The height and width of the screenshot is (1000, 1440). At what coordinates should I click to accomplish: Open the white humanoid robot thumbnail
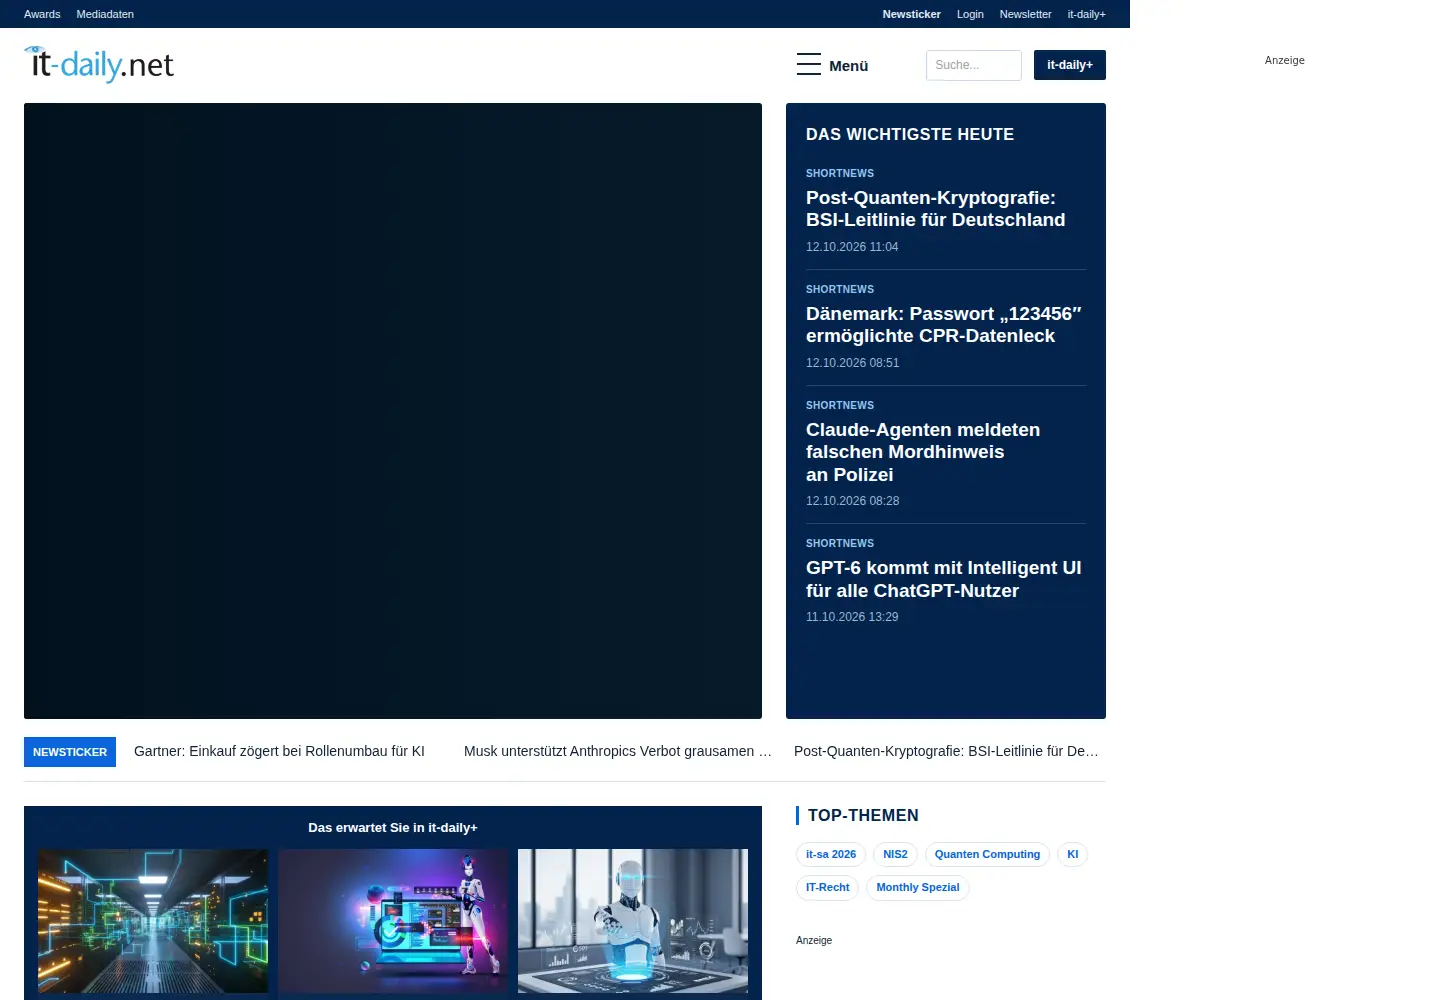tap(633, 921)
